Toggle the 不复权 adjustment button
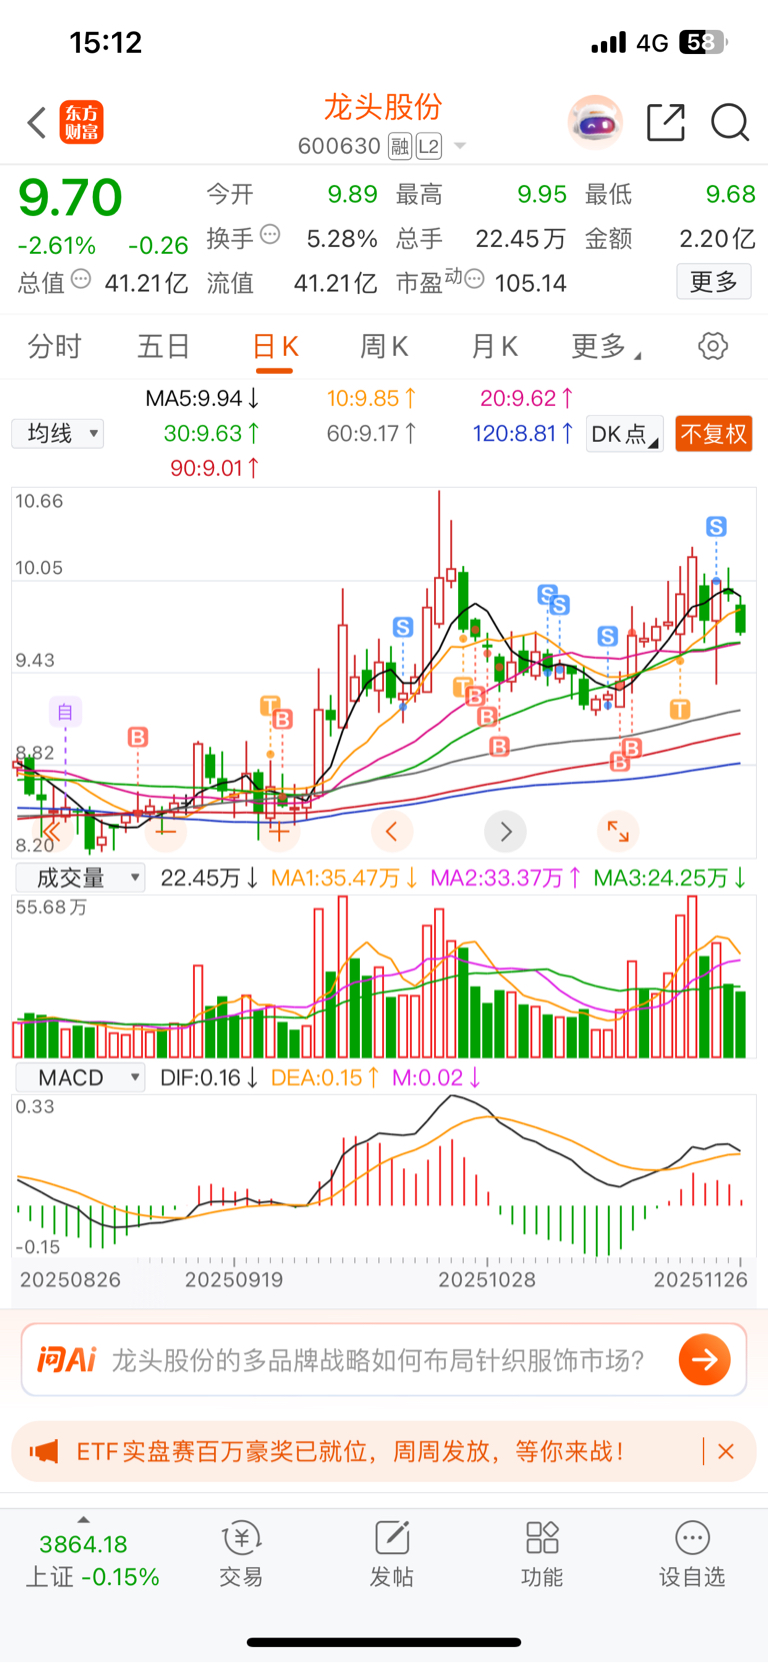This screenshot has width=768, height=1663. [714, 434]
